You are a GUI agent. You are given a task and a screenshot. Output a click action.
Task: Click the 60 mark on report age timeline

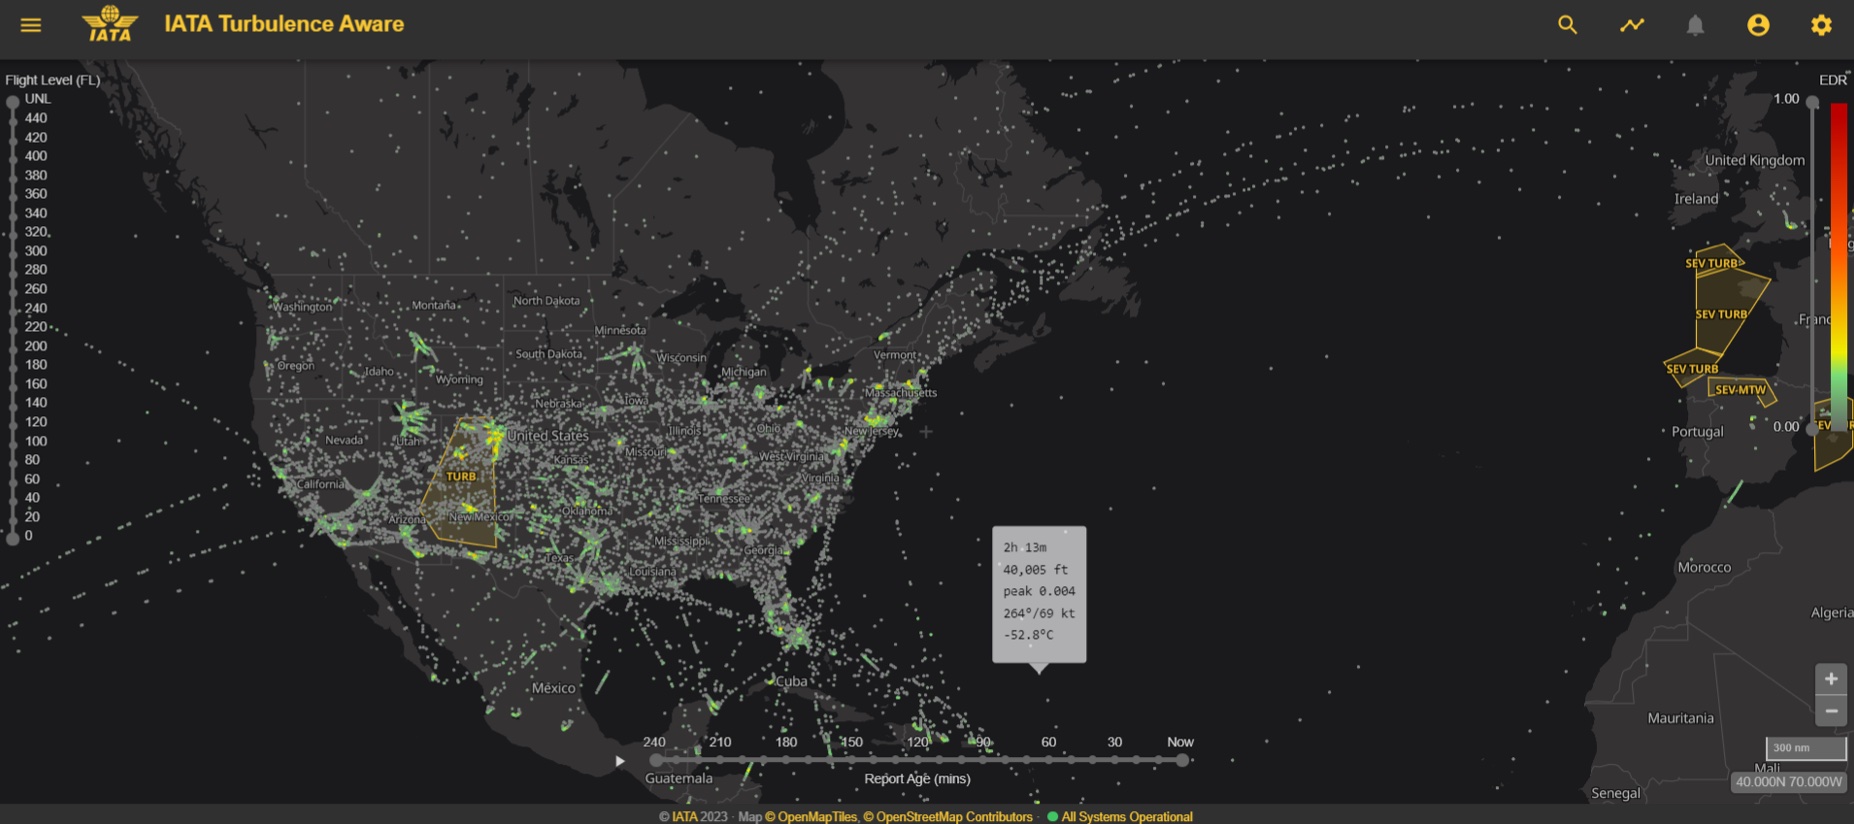coord(1048,742)
